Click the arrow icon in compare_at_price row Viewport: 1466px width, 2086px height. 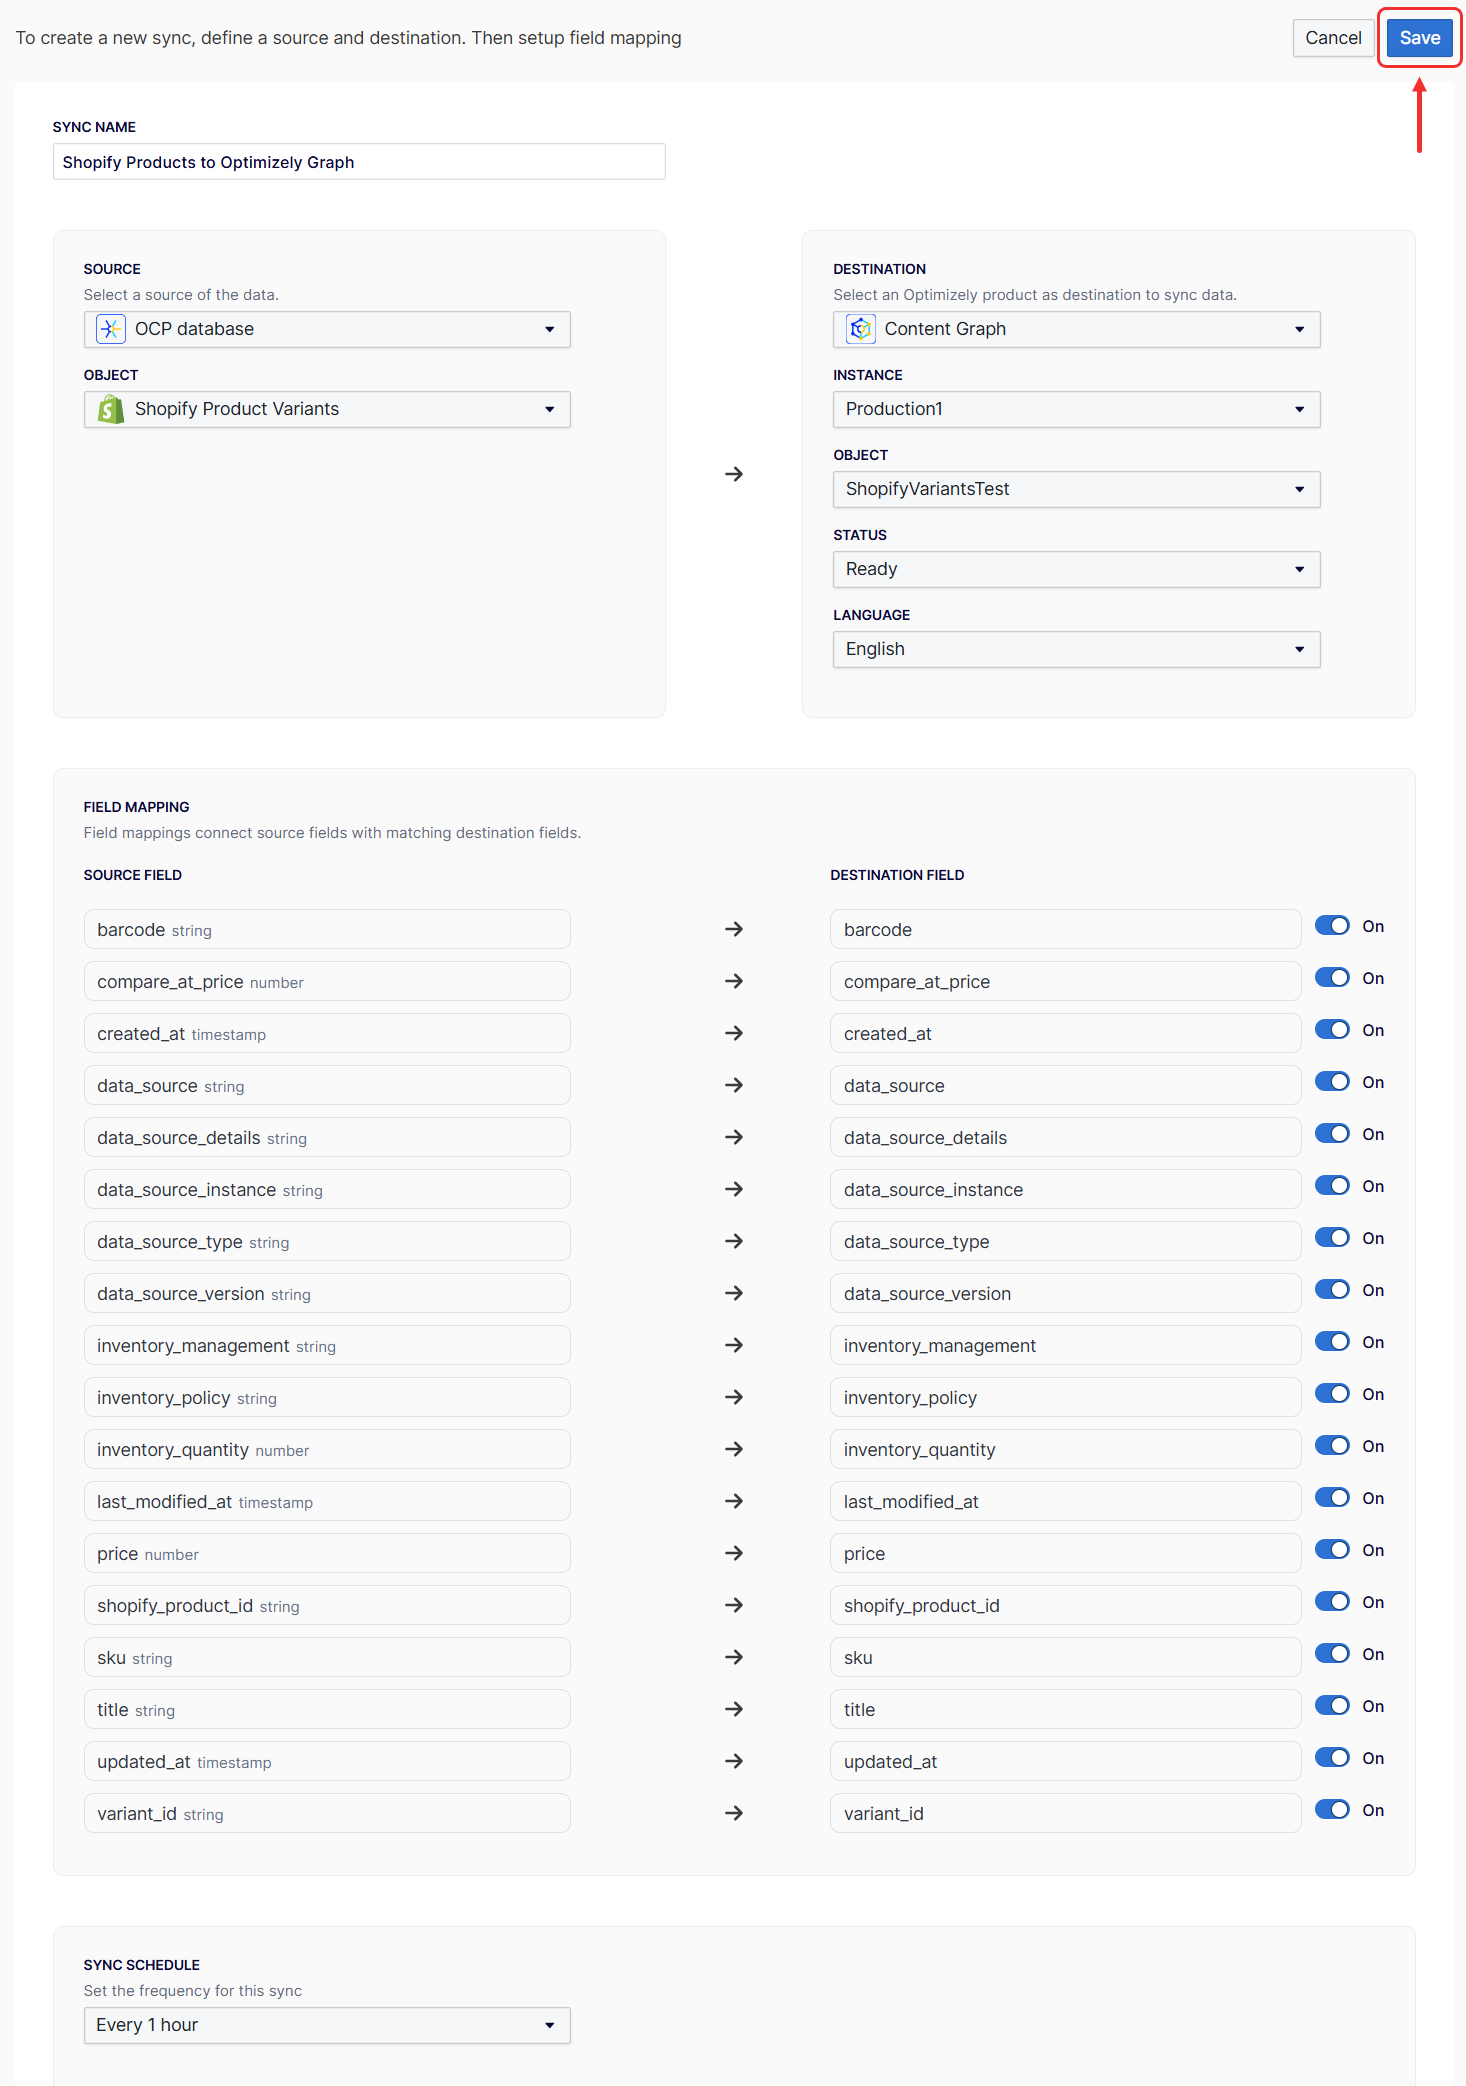coord(734,981)
